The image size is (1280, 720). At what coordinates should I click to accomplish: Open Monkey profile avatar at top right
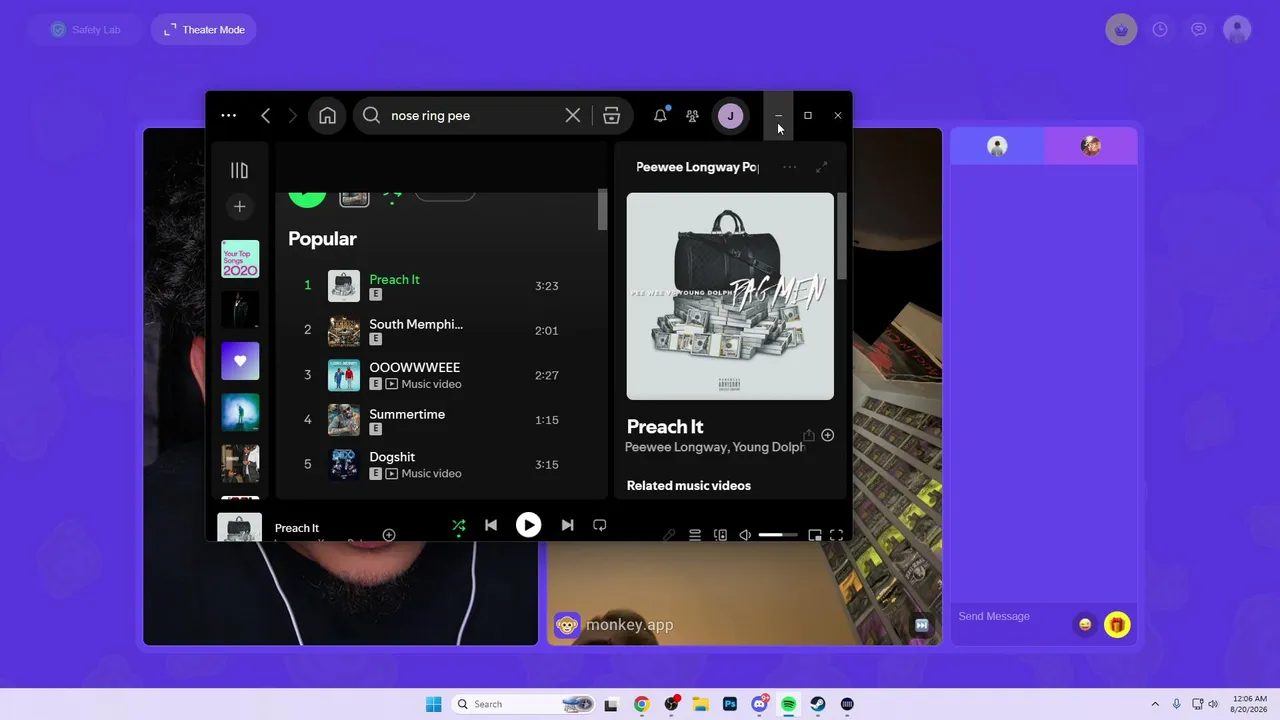tap(1237, 30)
